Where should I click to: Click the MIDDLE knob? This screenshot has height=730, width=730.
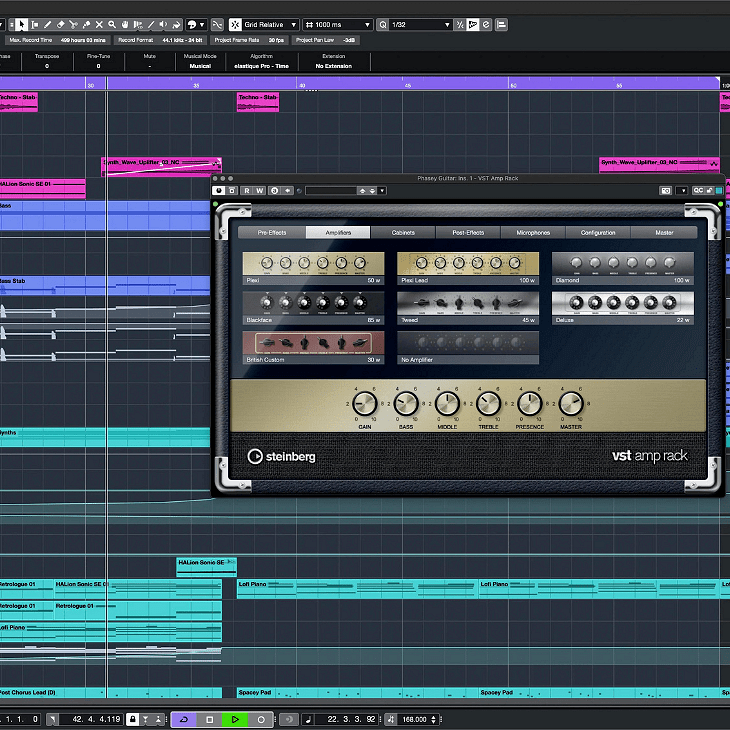(x=447, y=404)
